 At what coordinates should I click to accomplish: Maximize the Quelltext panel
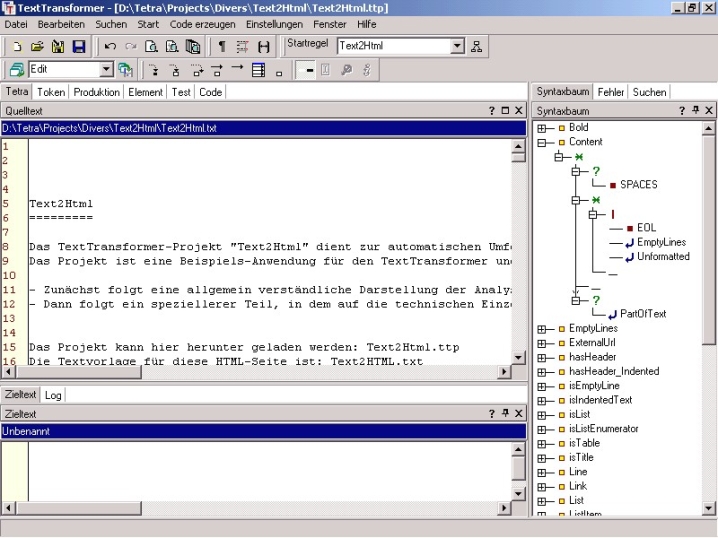pos(505,110)
